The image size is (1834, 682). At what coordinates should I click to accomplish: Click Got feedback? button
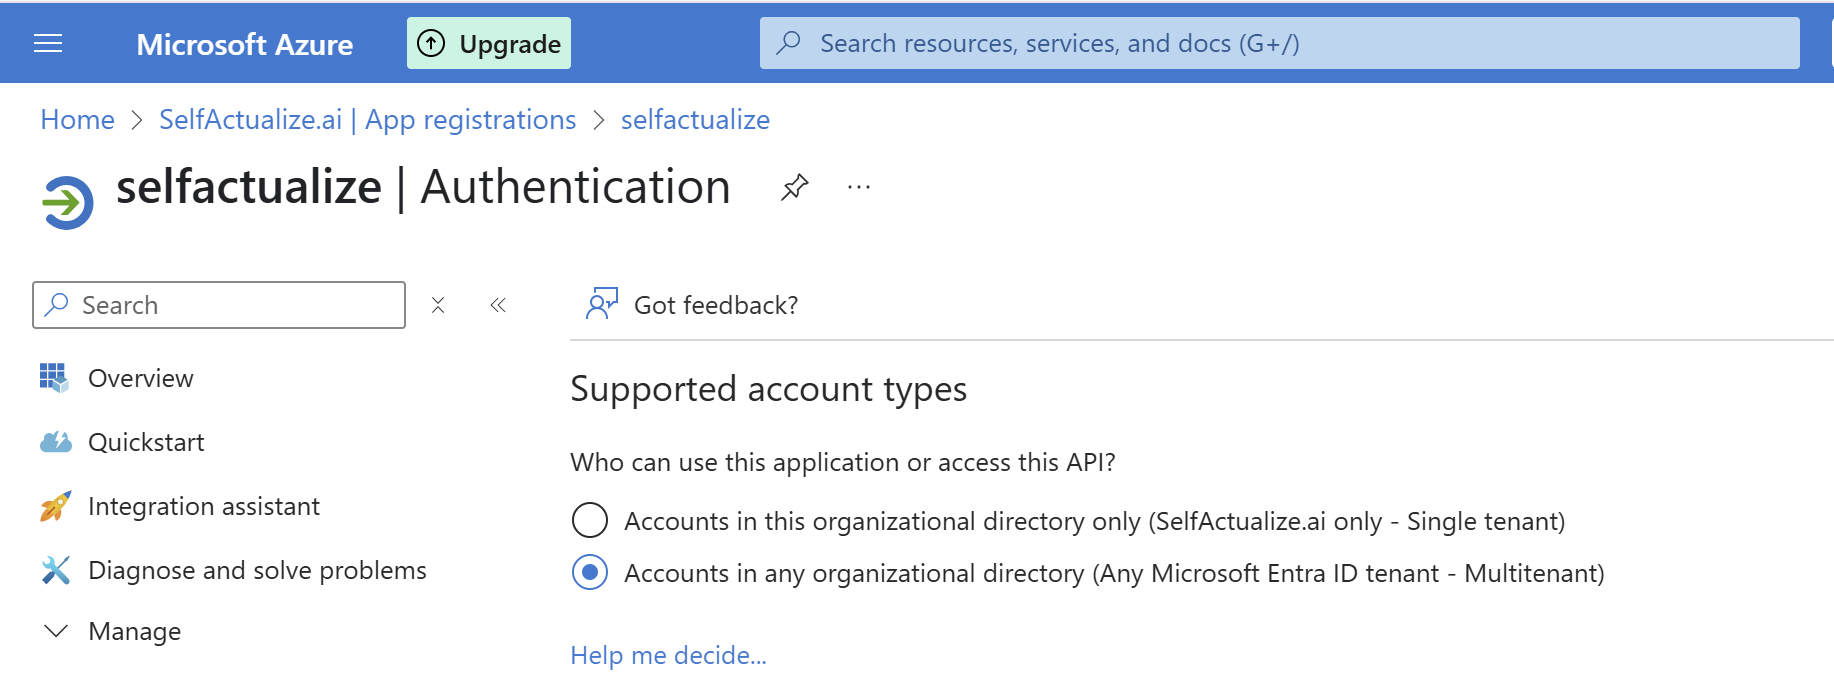coord(692,305)
